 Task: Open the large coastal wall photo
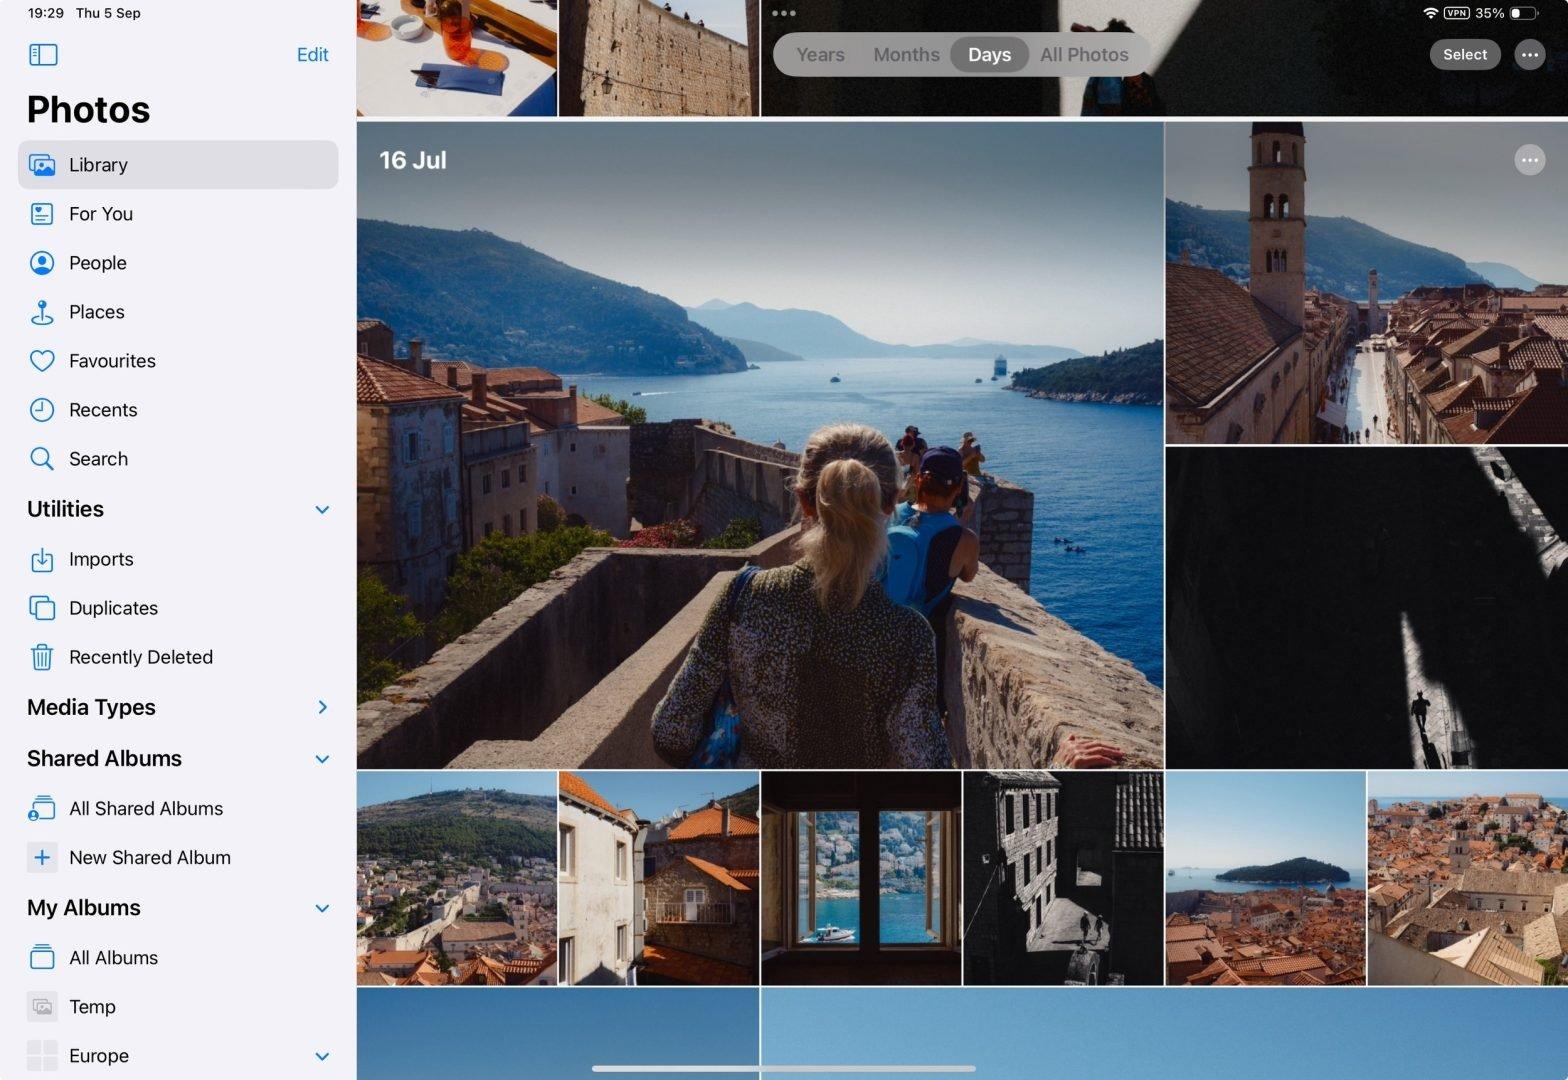[760, 445]
